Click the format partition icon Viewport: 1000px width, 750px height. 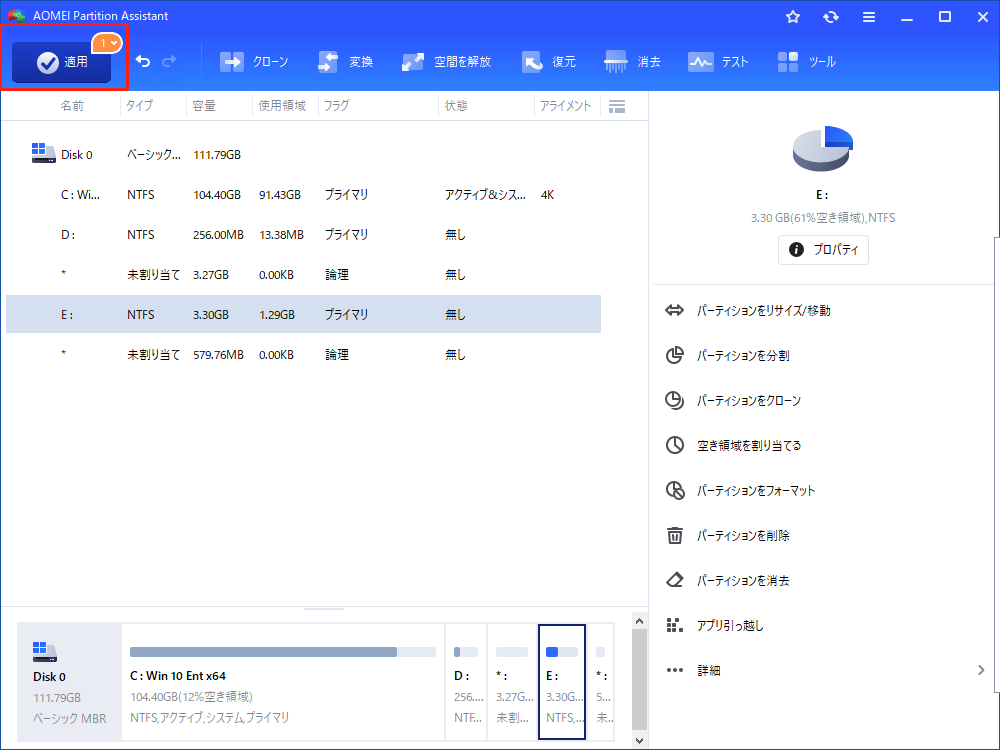[675, 490]
